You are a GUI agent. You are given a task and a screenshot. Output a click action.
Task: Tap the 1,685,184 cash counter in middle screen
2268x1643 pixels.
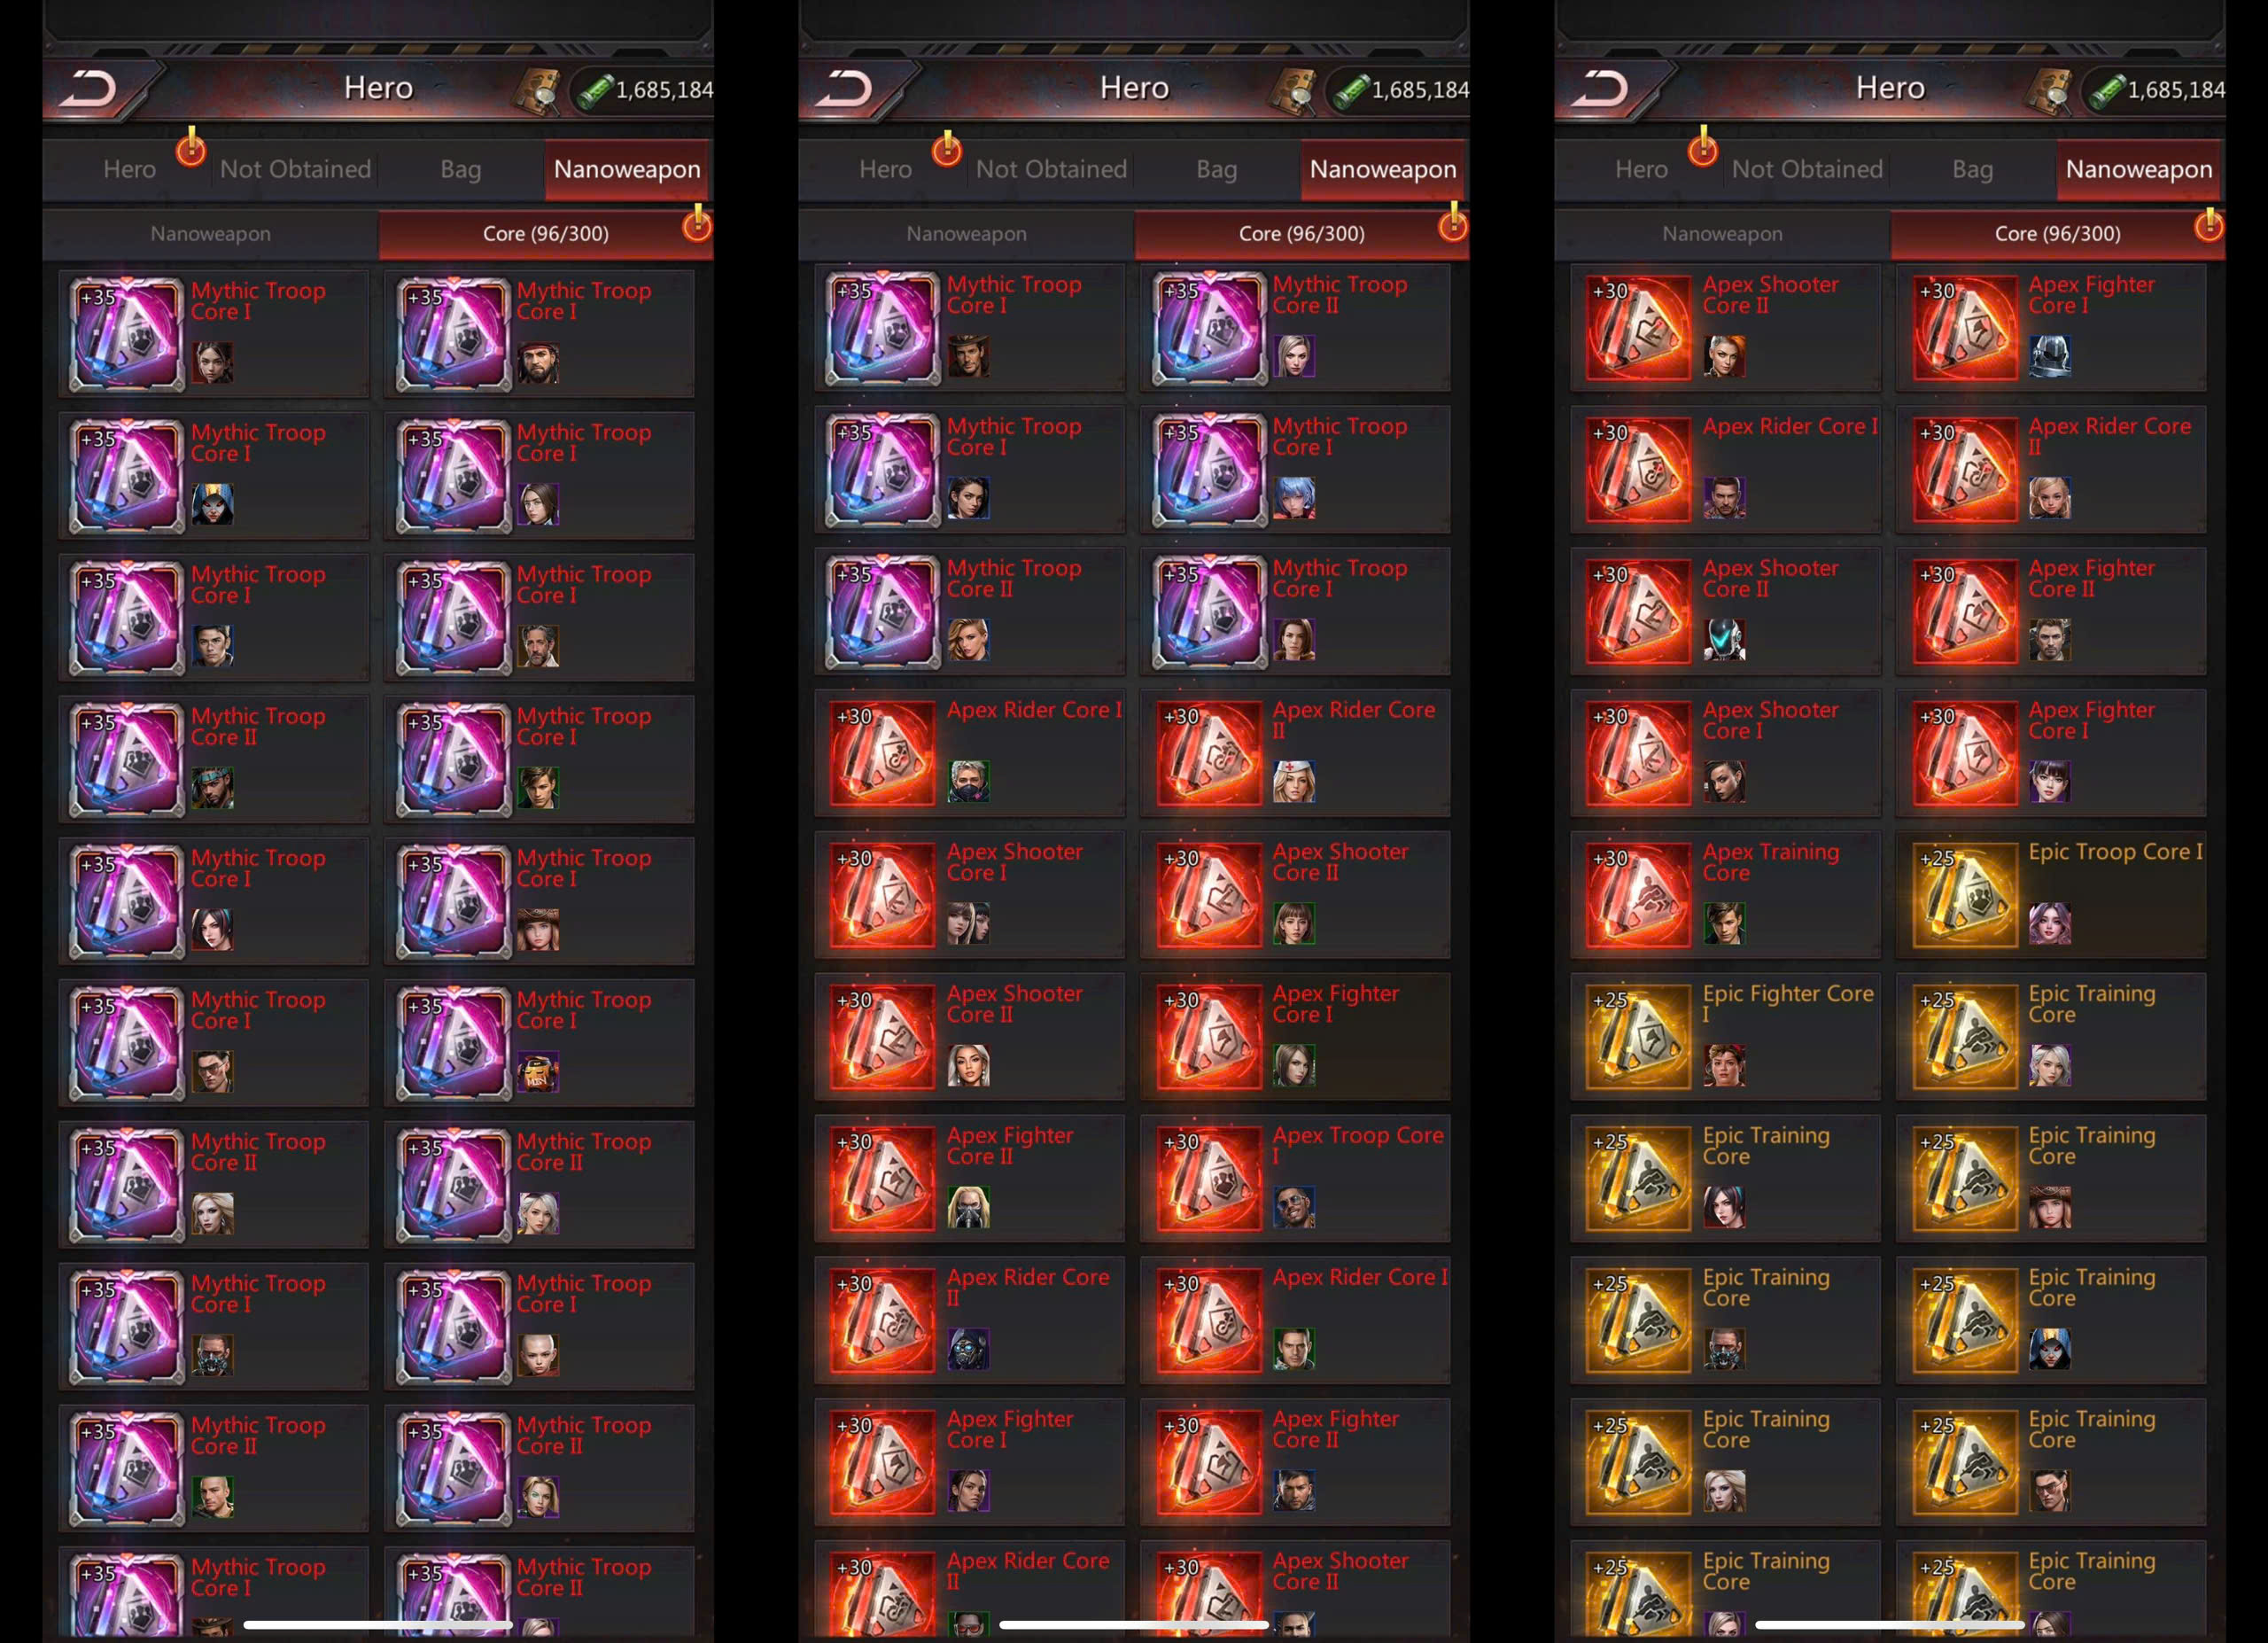(1400, 90)
